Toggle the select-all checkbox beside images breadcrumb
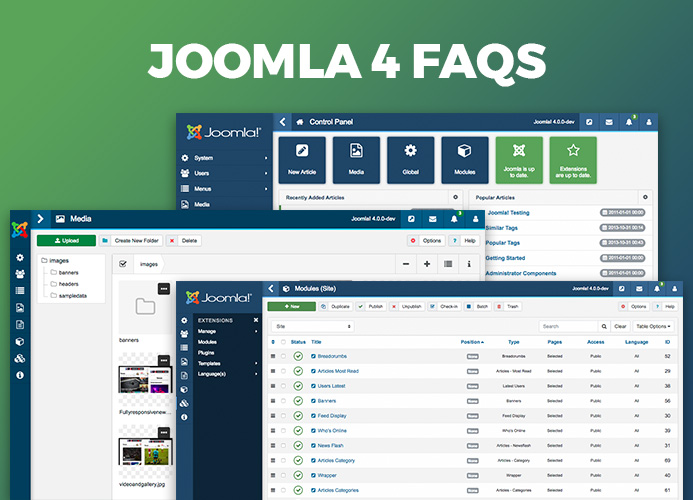This screenshot has width=693, height=500. point(123,264)
